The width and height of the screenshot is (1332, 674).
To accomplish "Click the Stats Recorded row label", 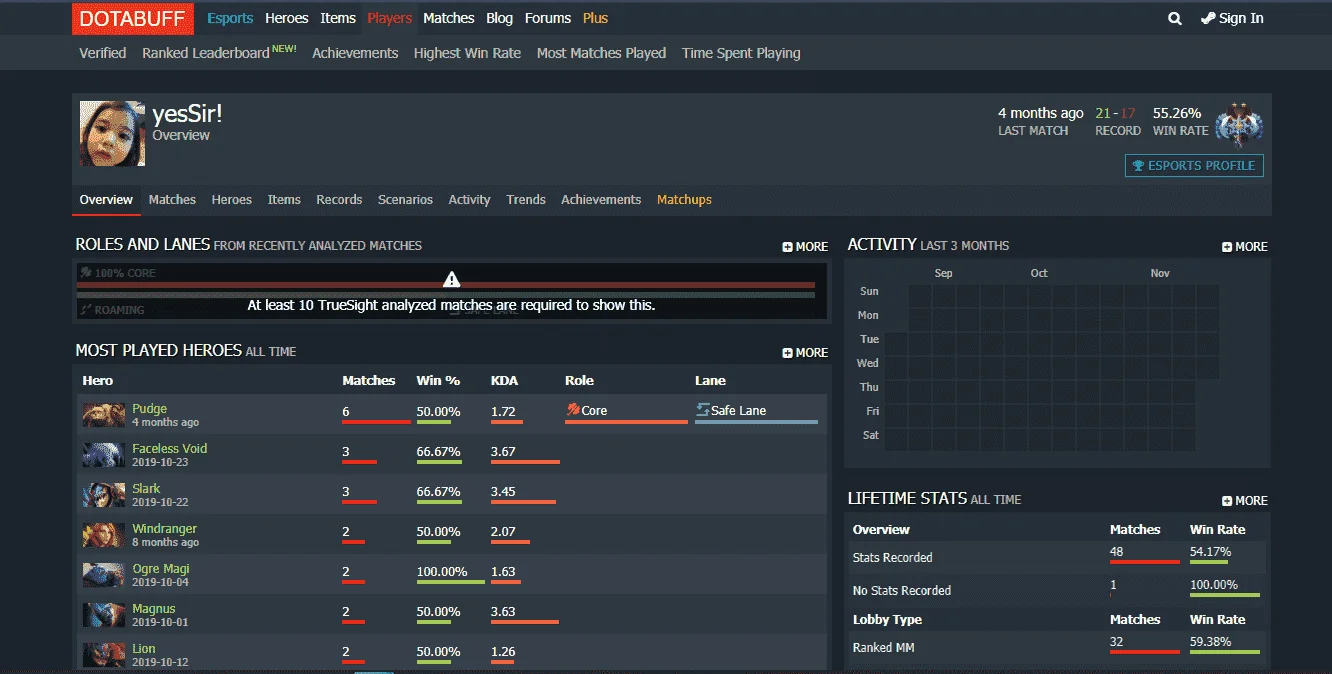I will point(892,557).
